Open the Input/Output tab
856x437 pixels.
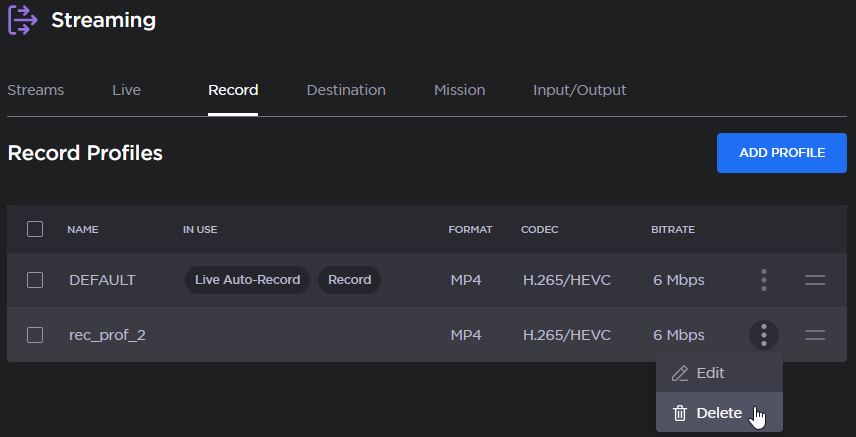click(x=579, y=90)
